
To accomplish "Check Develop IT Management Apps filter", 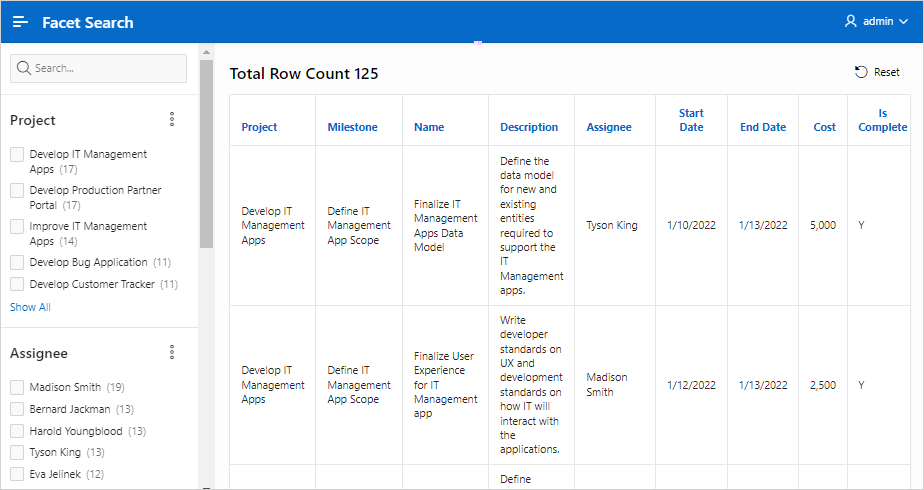I will (17, 154).
